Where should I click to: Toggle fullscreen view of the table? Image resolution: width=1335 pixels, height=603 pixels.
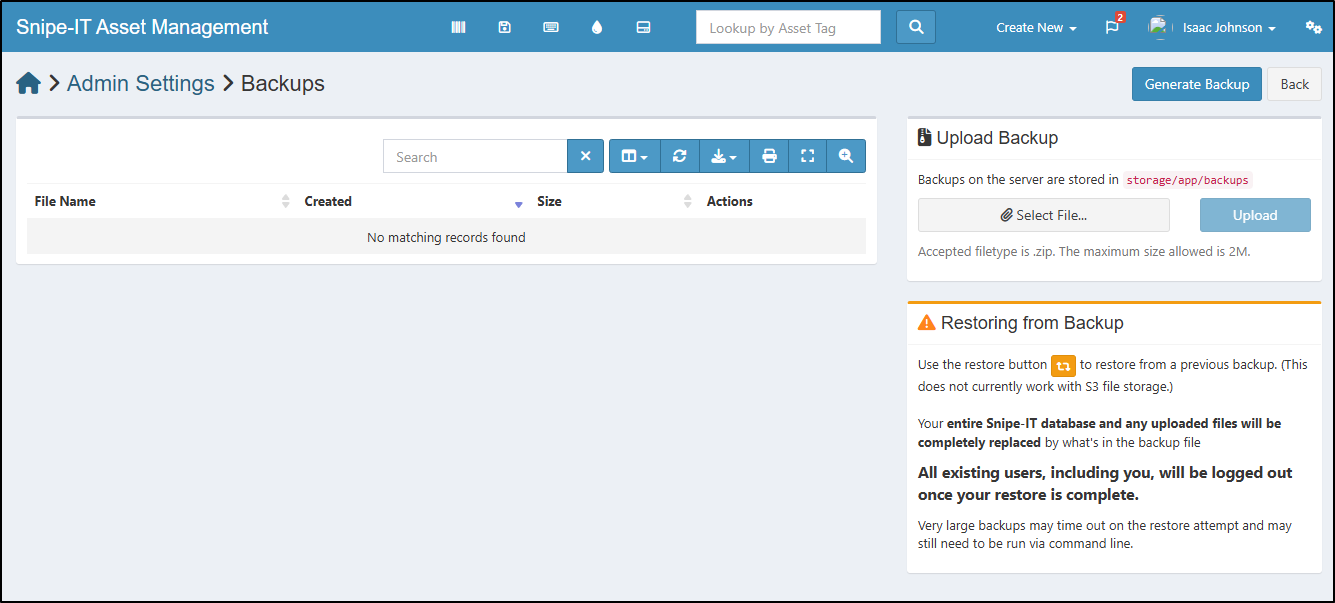(808, 156)
